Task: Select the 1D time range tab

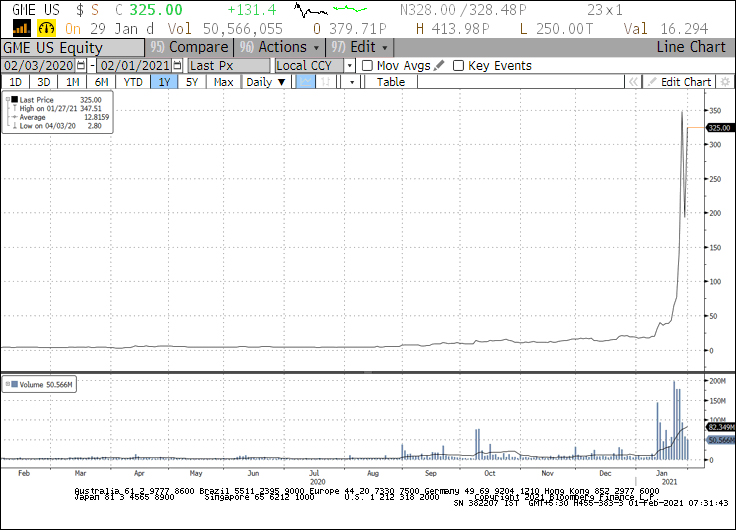Action: pyautogui.click(x=15, y=82)
